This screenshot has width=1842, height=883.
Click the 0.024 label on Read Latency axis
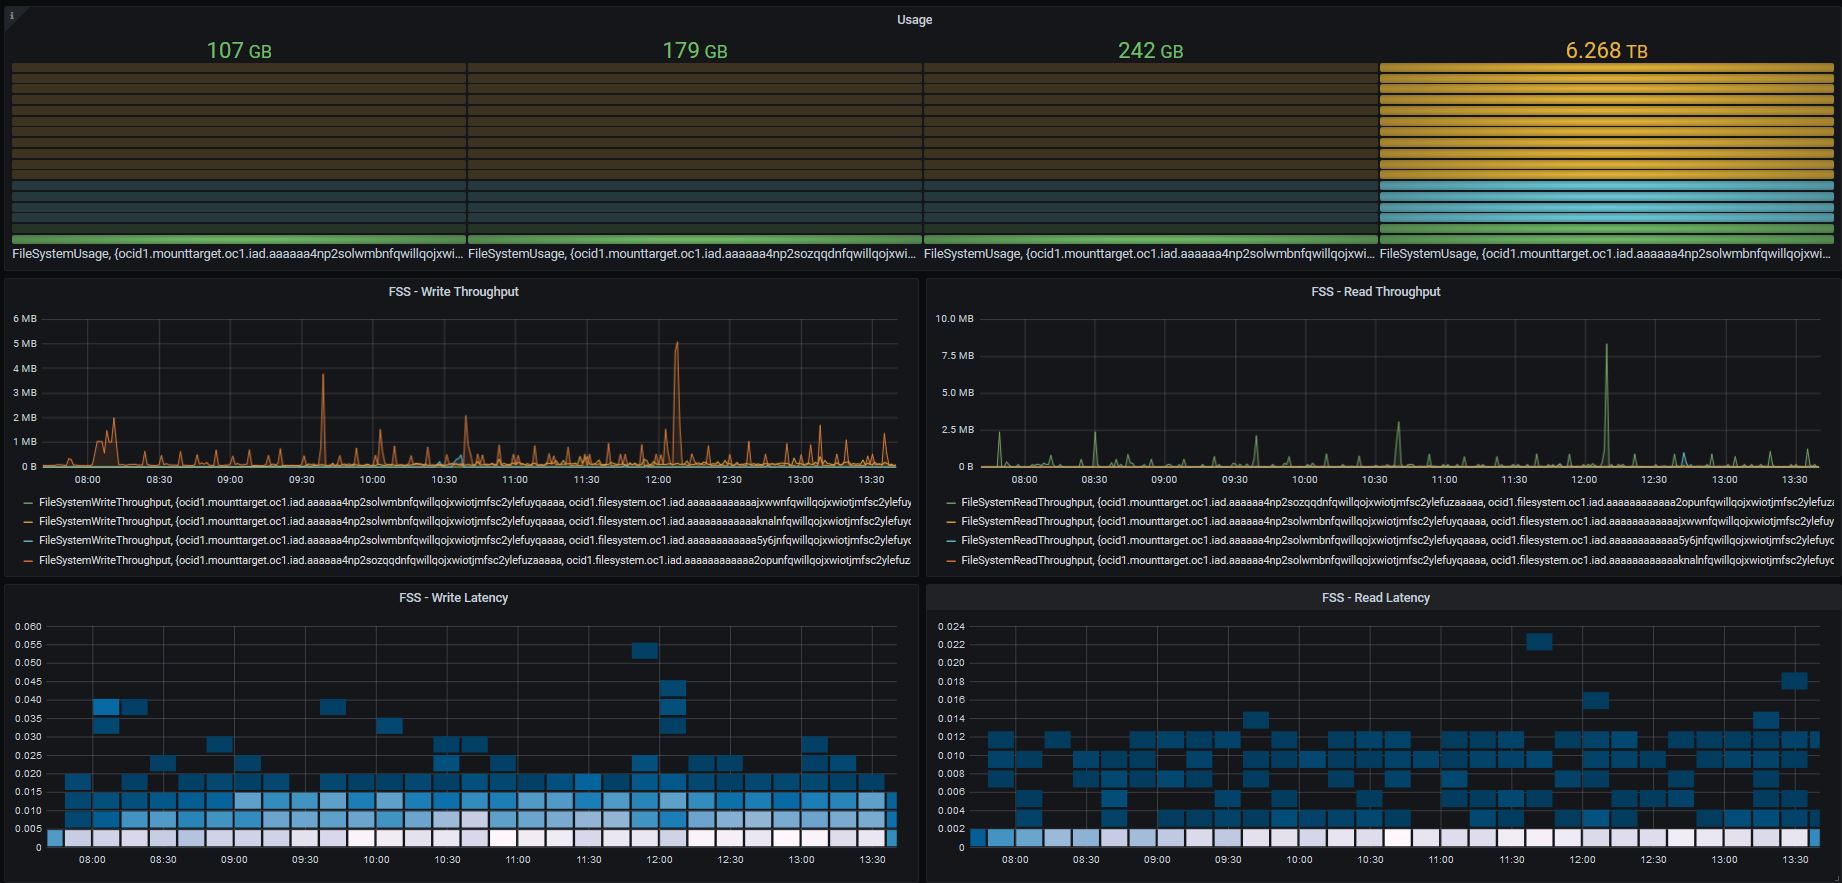pyautogui.click(x=951, y=627)
